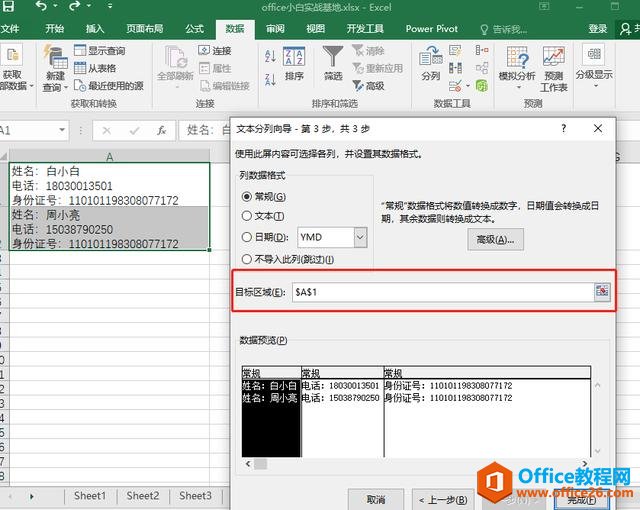Select the 电话 column in data preview
This screenshot has height=510, width=640.
tap(342, 411)
